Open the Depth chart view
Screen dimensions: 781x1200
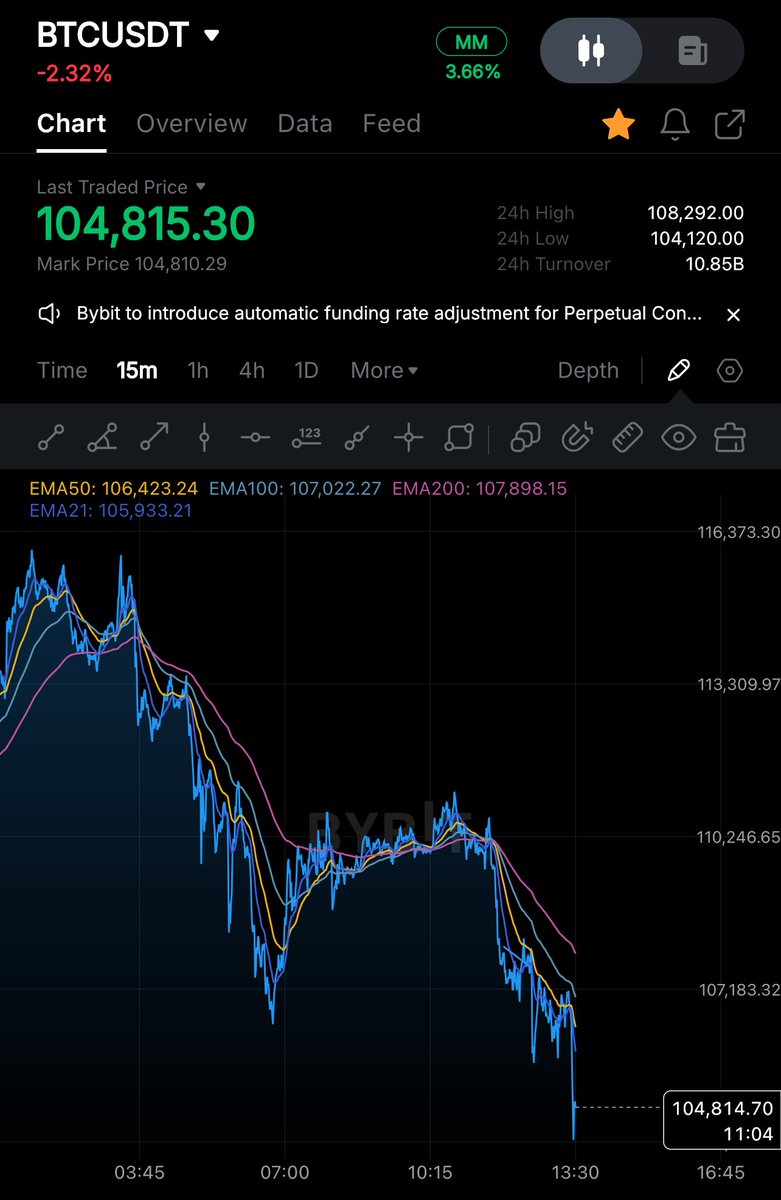(588, 370)
